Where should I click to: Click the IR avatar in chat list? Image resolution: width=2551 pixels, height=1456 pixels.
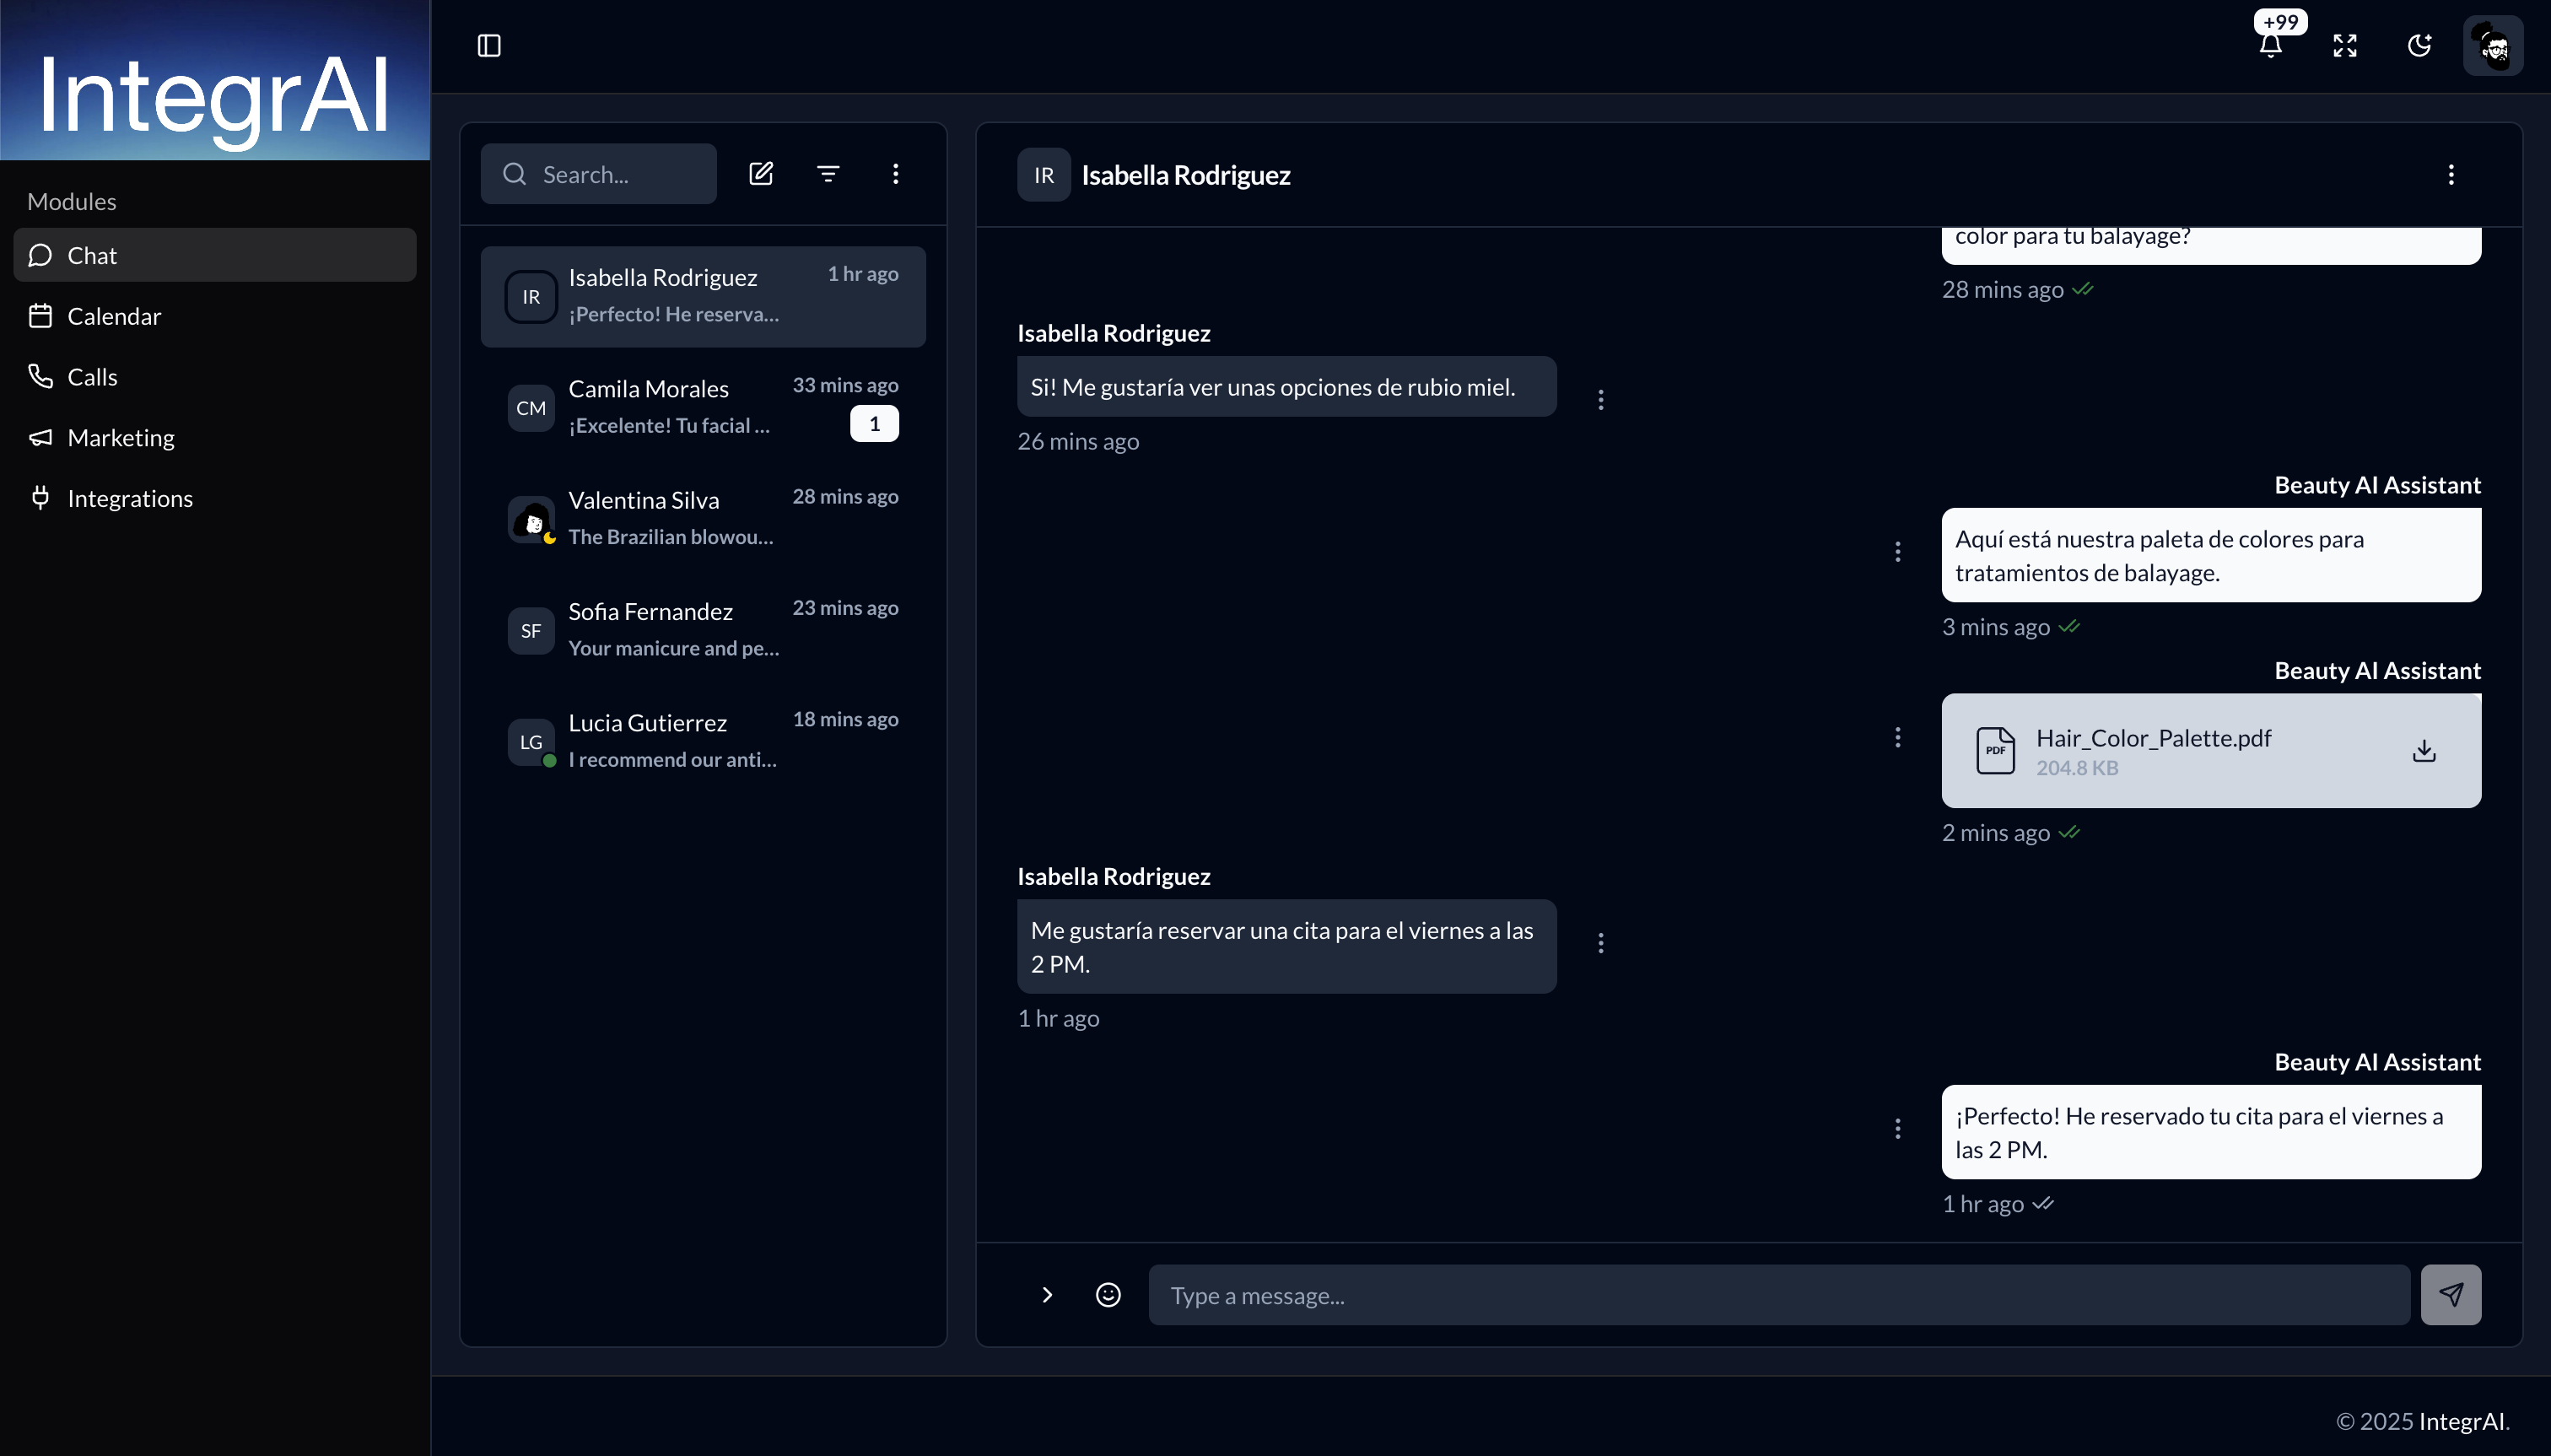[x=531, y=297]
